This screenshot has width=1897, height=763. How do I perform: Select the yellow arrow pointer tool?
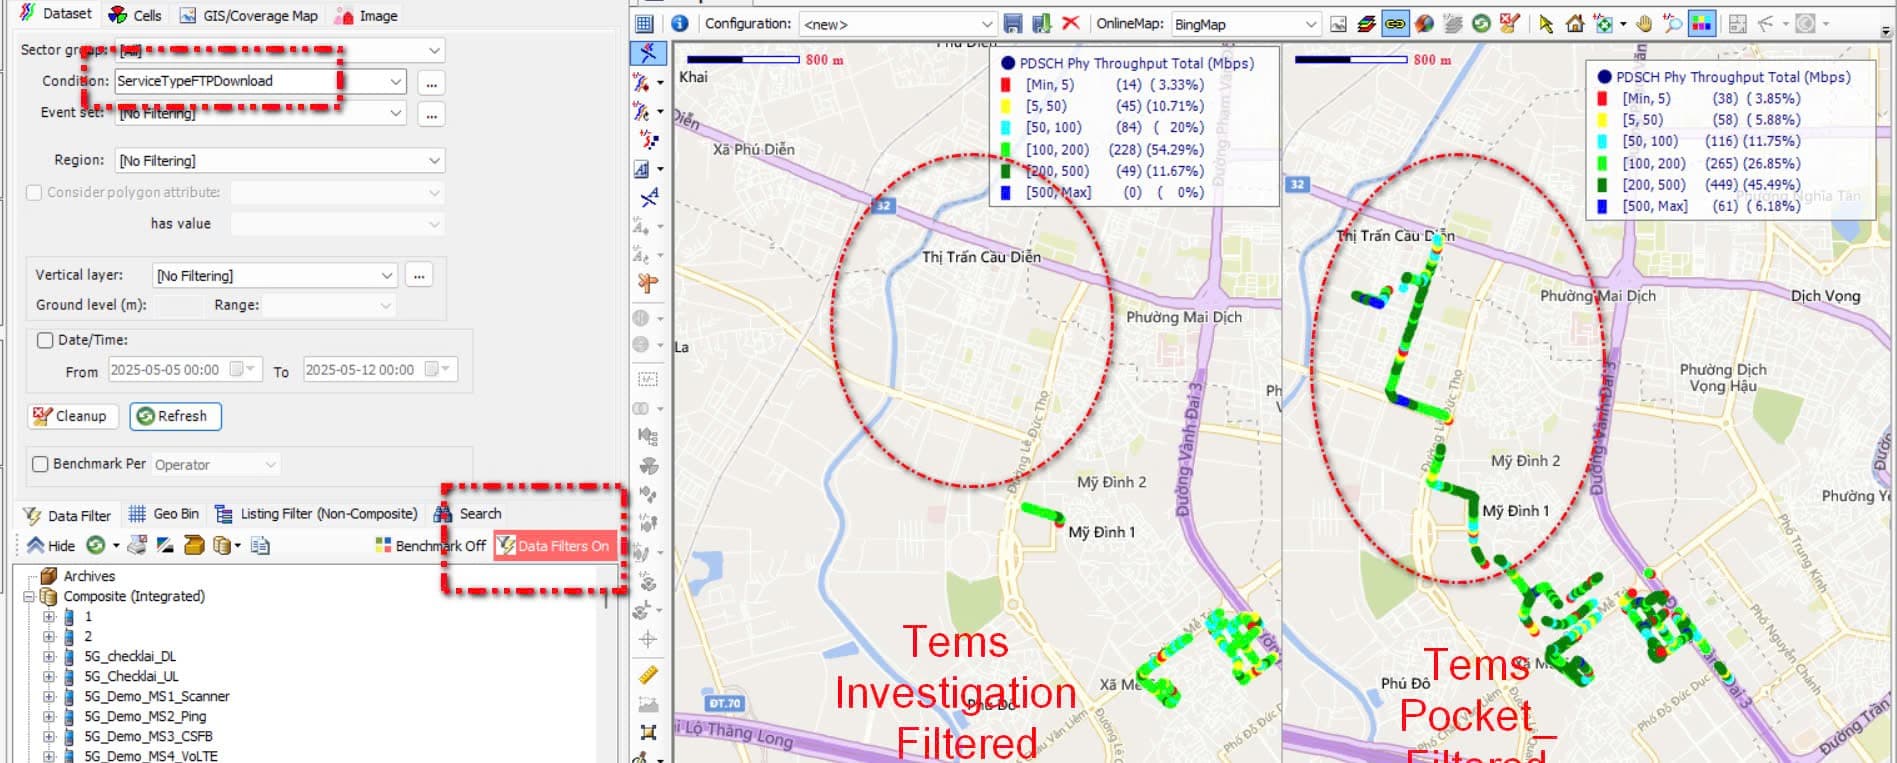pos(1546,24)
